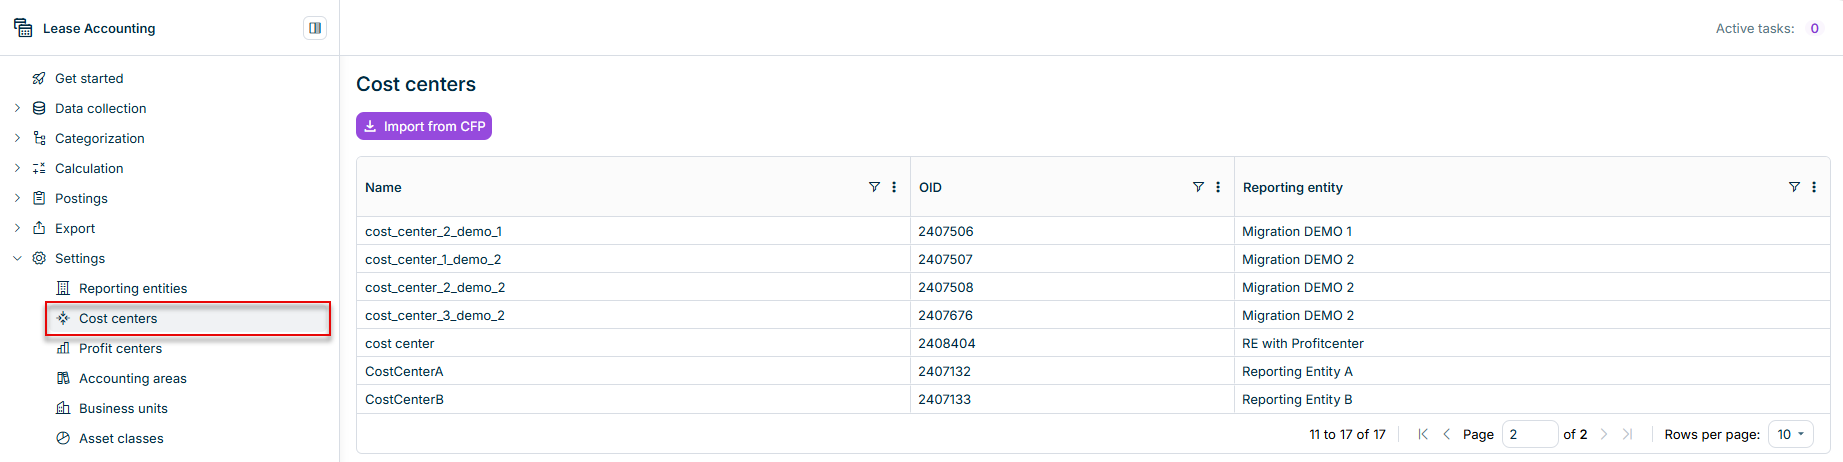Select the CostCenterA row name
1843x462 pixels.
click(404, 371)
